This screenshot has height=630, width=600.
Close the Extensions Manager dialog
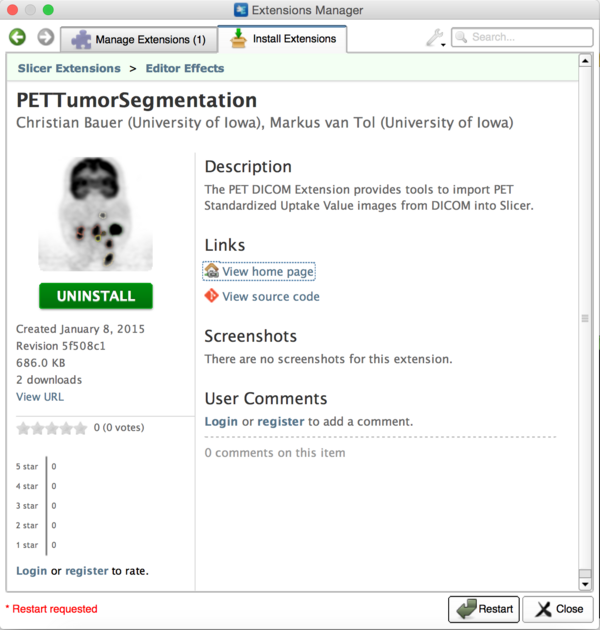pyautogui.click(x=558, y=609)
